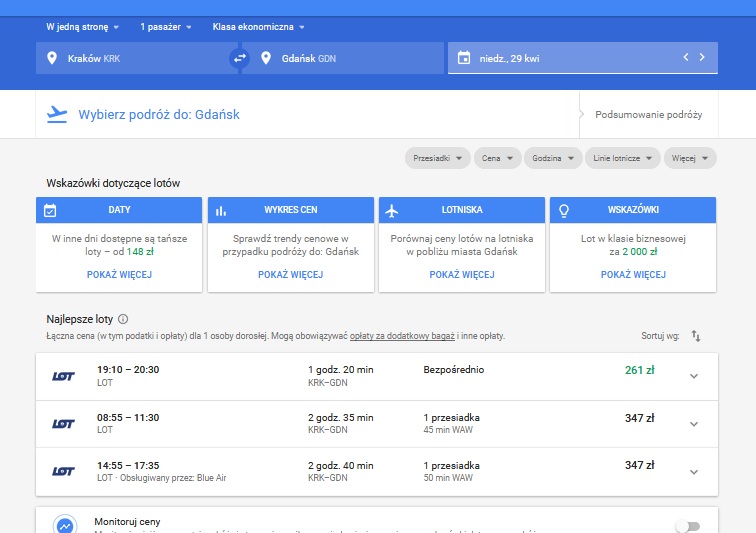Click the info icon beside Najlepsze loty
The height and width of the screenshot is (533, 756).
pyautogui.click(x=123, y=319)
